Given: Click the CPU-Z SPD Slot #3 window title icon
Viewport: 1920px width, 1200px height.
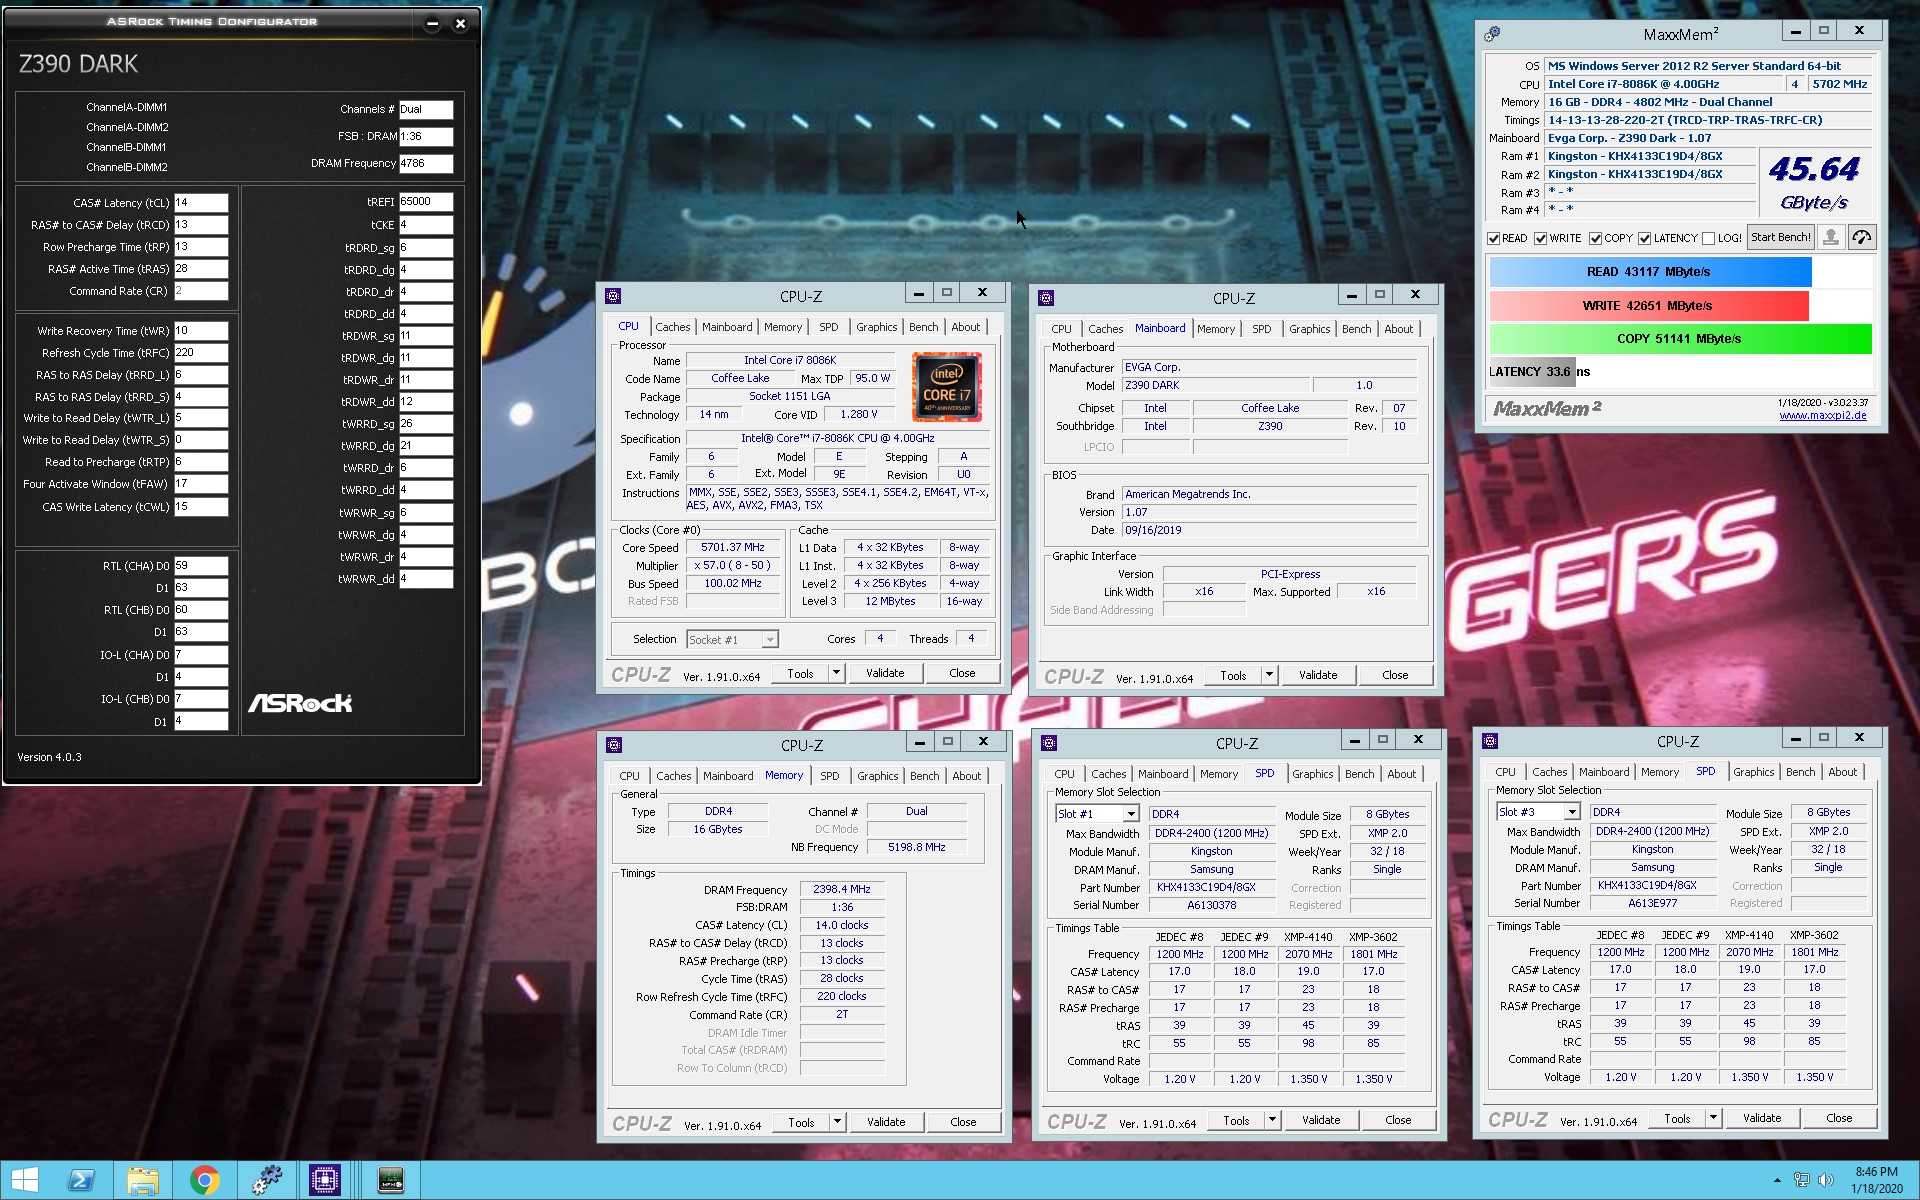Looking at the screenshot, I should [x=1490, y=741].
